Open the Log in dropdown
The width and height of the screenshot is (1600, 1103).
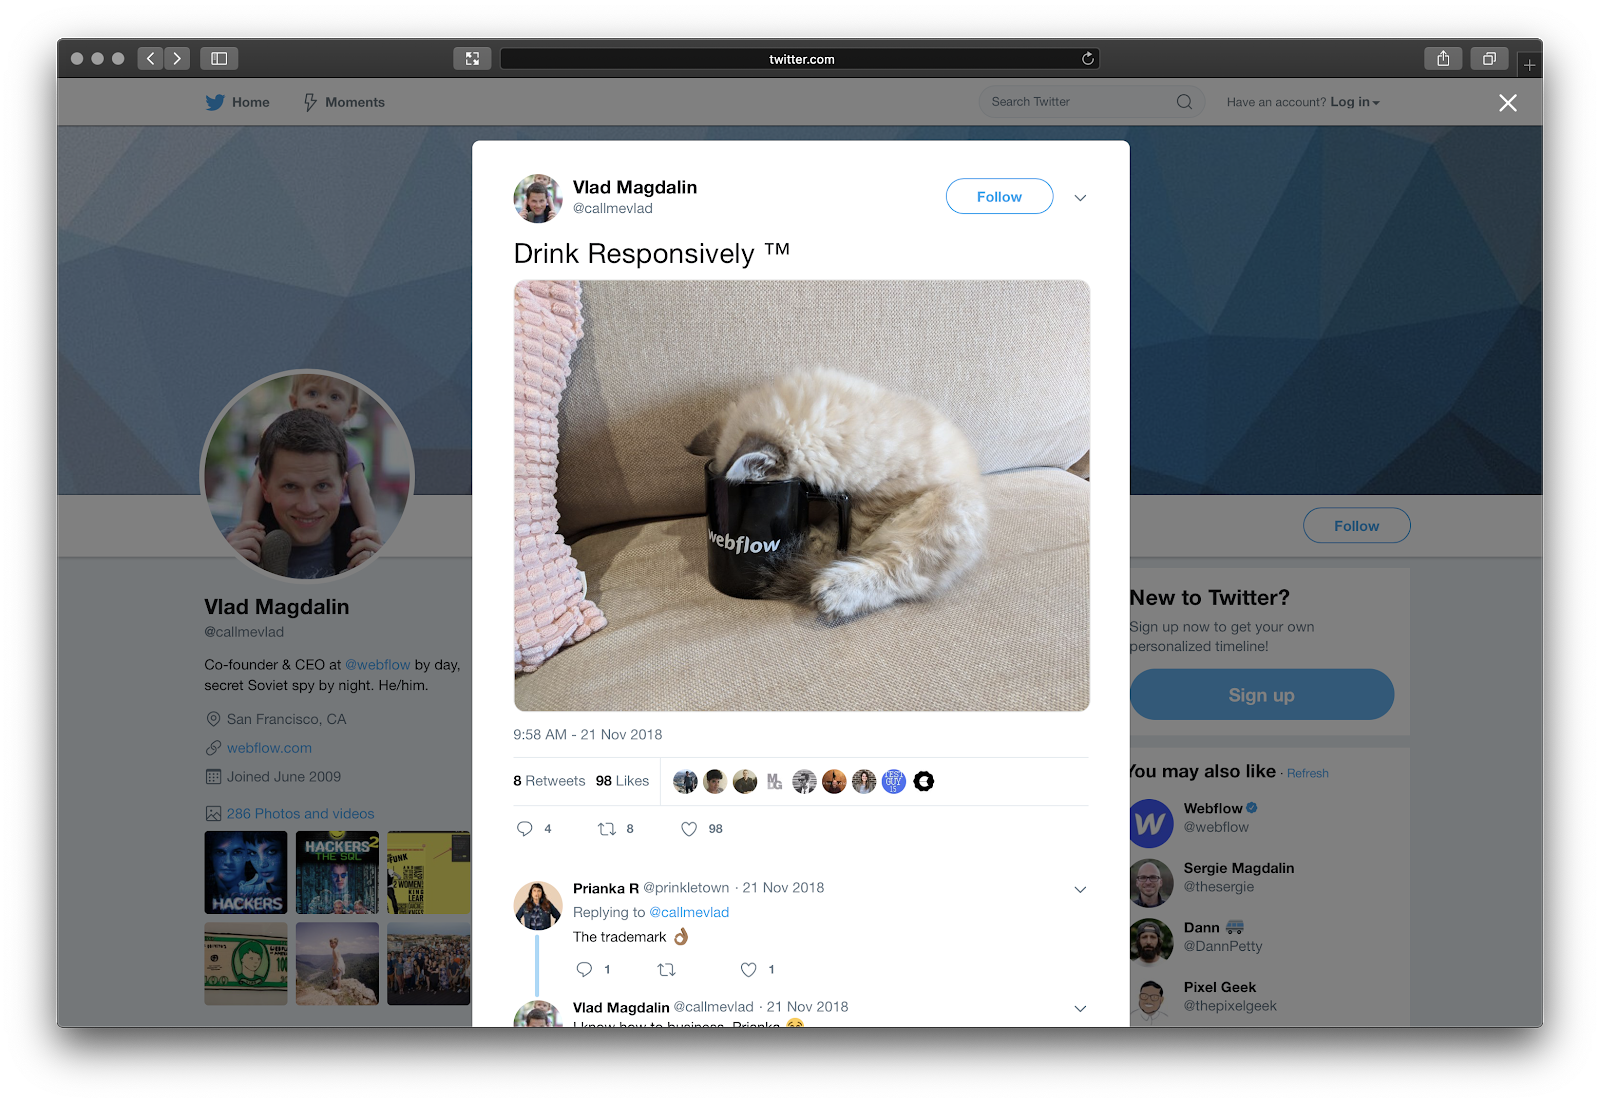tap(1355, 102)
